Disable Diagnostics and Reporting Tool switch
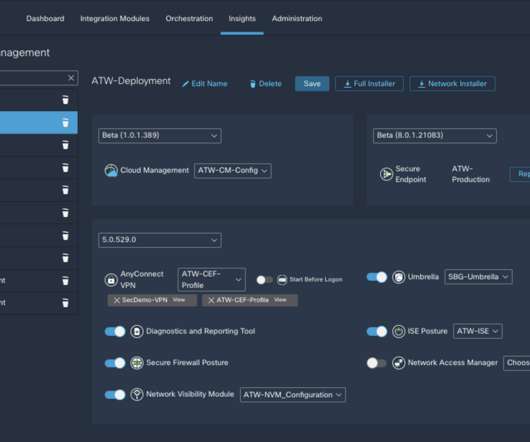Image resolution: width=530 pixels, height=442 pixels. point(115,332)
